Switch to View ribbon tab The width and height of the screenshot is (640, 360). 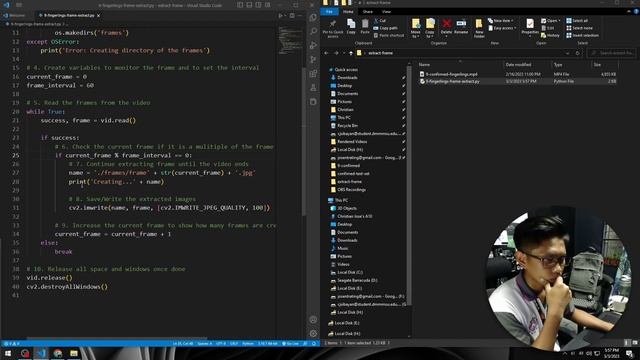click(x=386, y=12)
